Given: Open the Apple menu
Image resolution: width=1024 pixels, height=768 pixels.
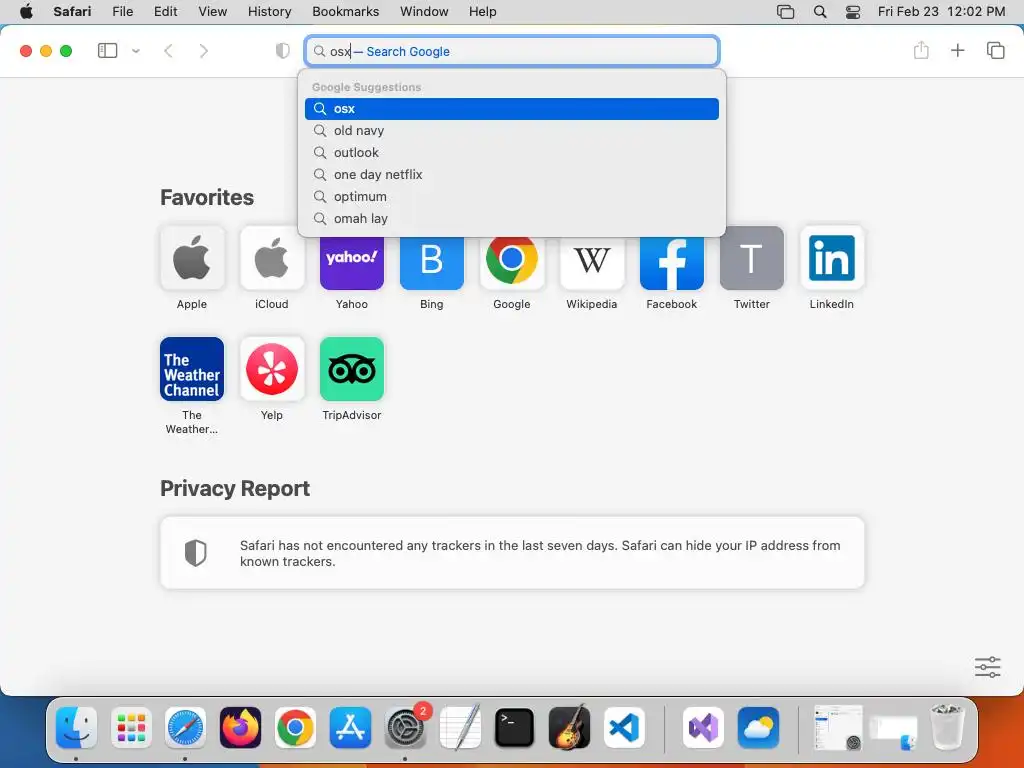Looking at the screenshot, I should 26,11.
